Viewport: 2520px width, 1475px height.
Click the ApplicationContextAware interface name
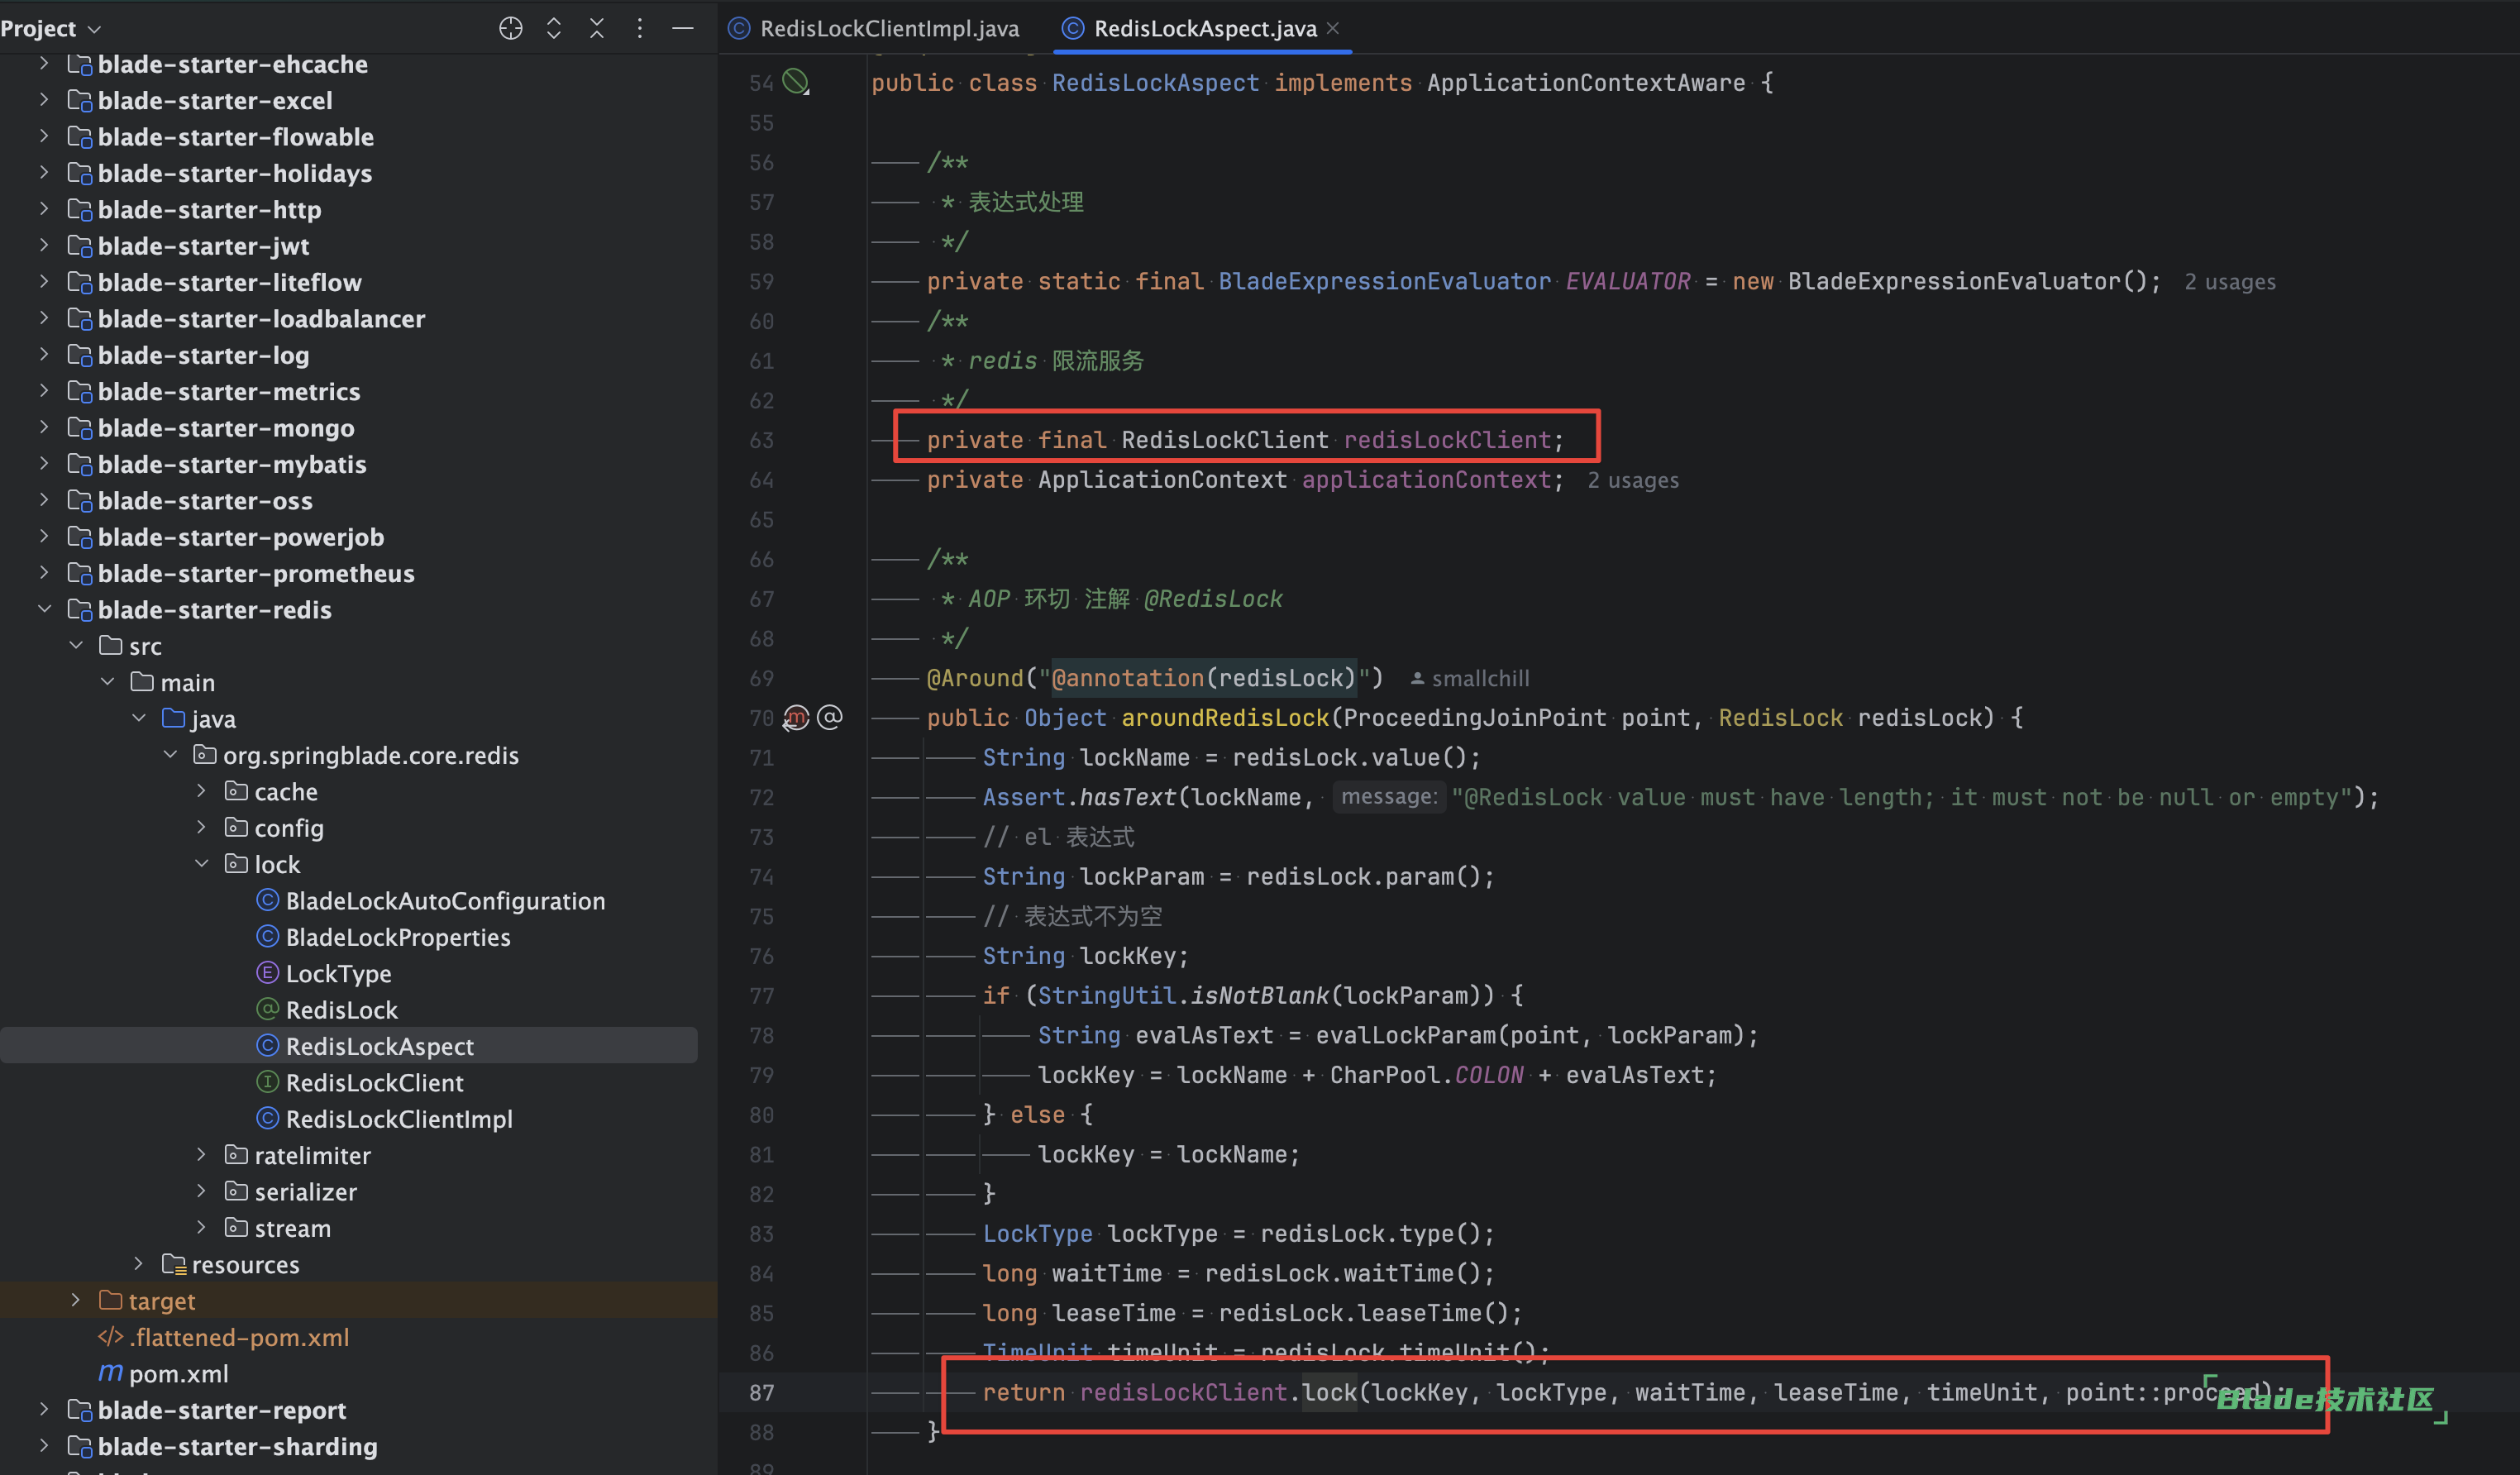[1586, 82]
